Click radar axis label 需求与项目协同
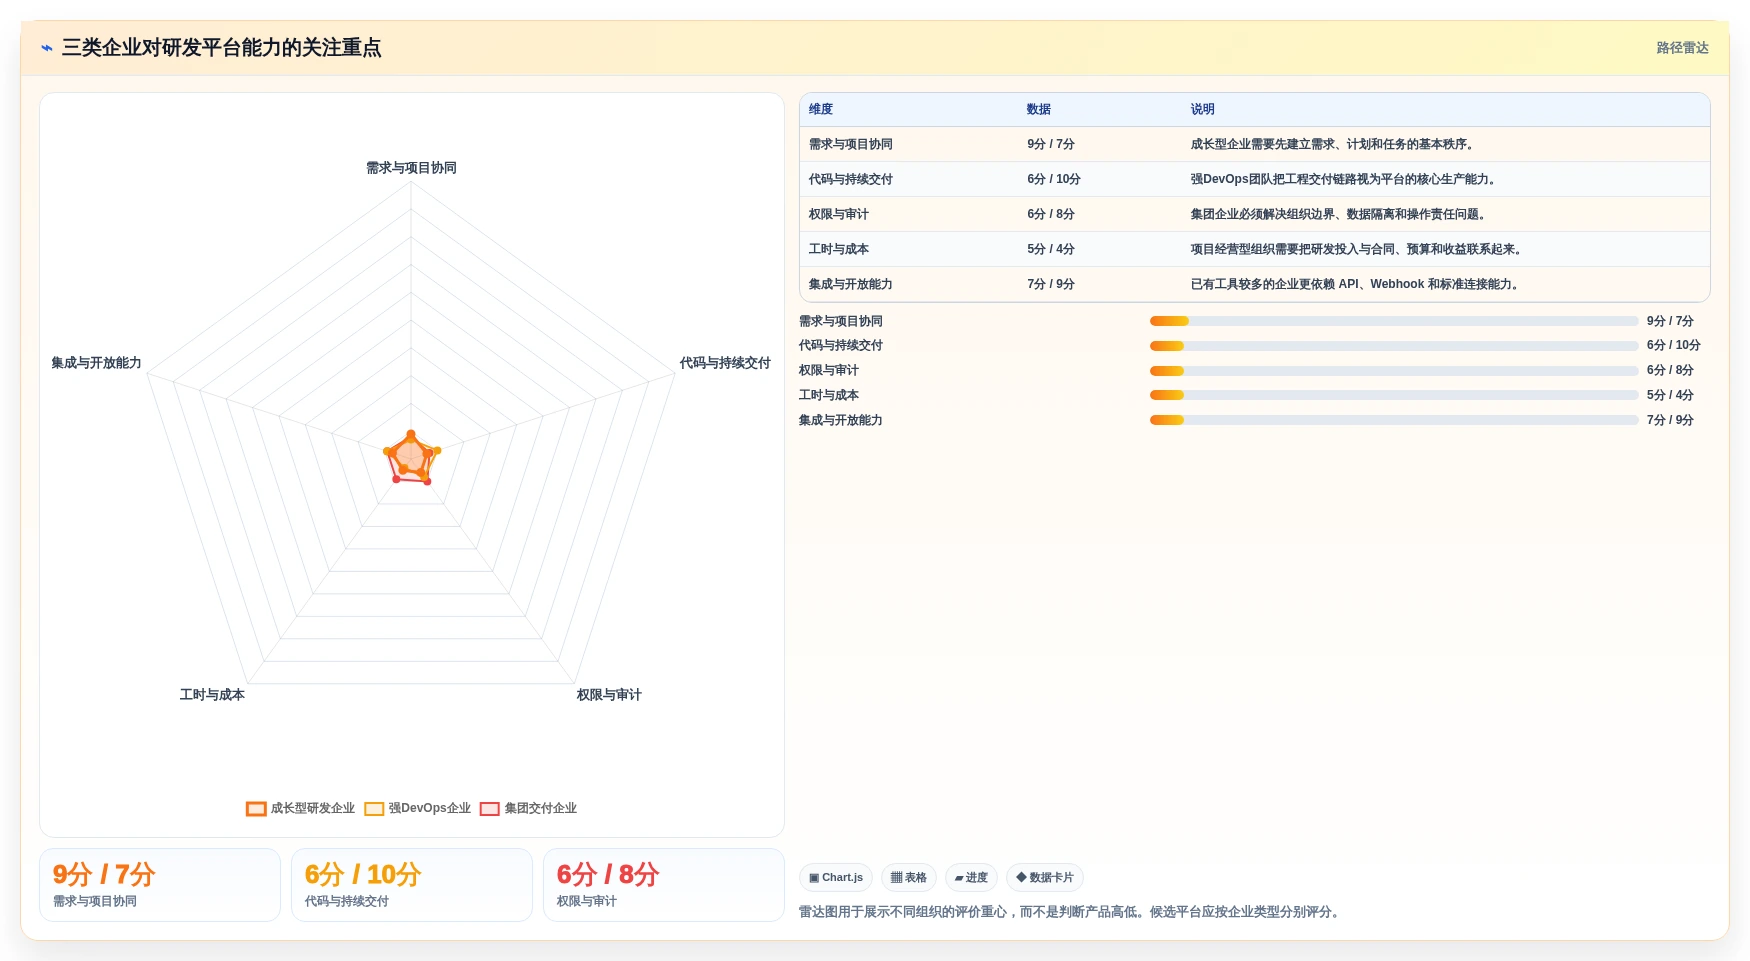Image resolution: width=1750 pixels, height=961 pixels. click(411, 168)
